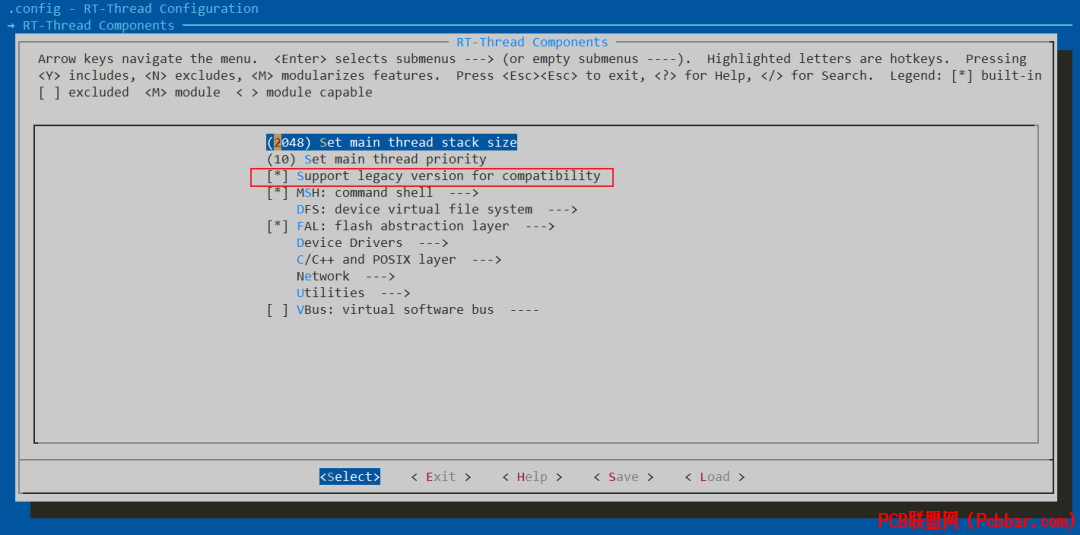Click the Exit button
The width and height of the screenshot is (1080, 535).
[441, 476]
